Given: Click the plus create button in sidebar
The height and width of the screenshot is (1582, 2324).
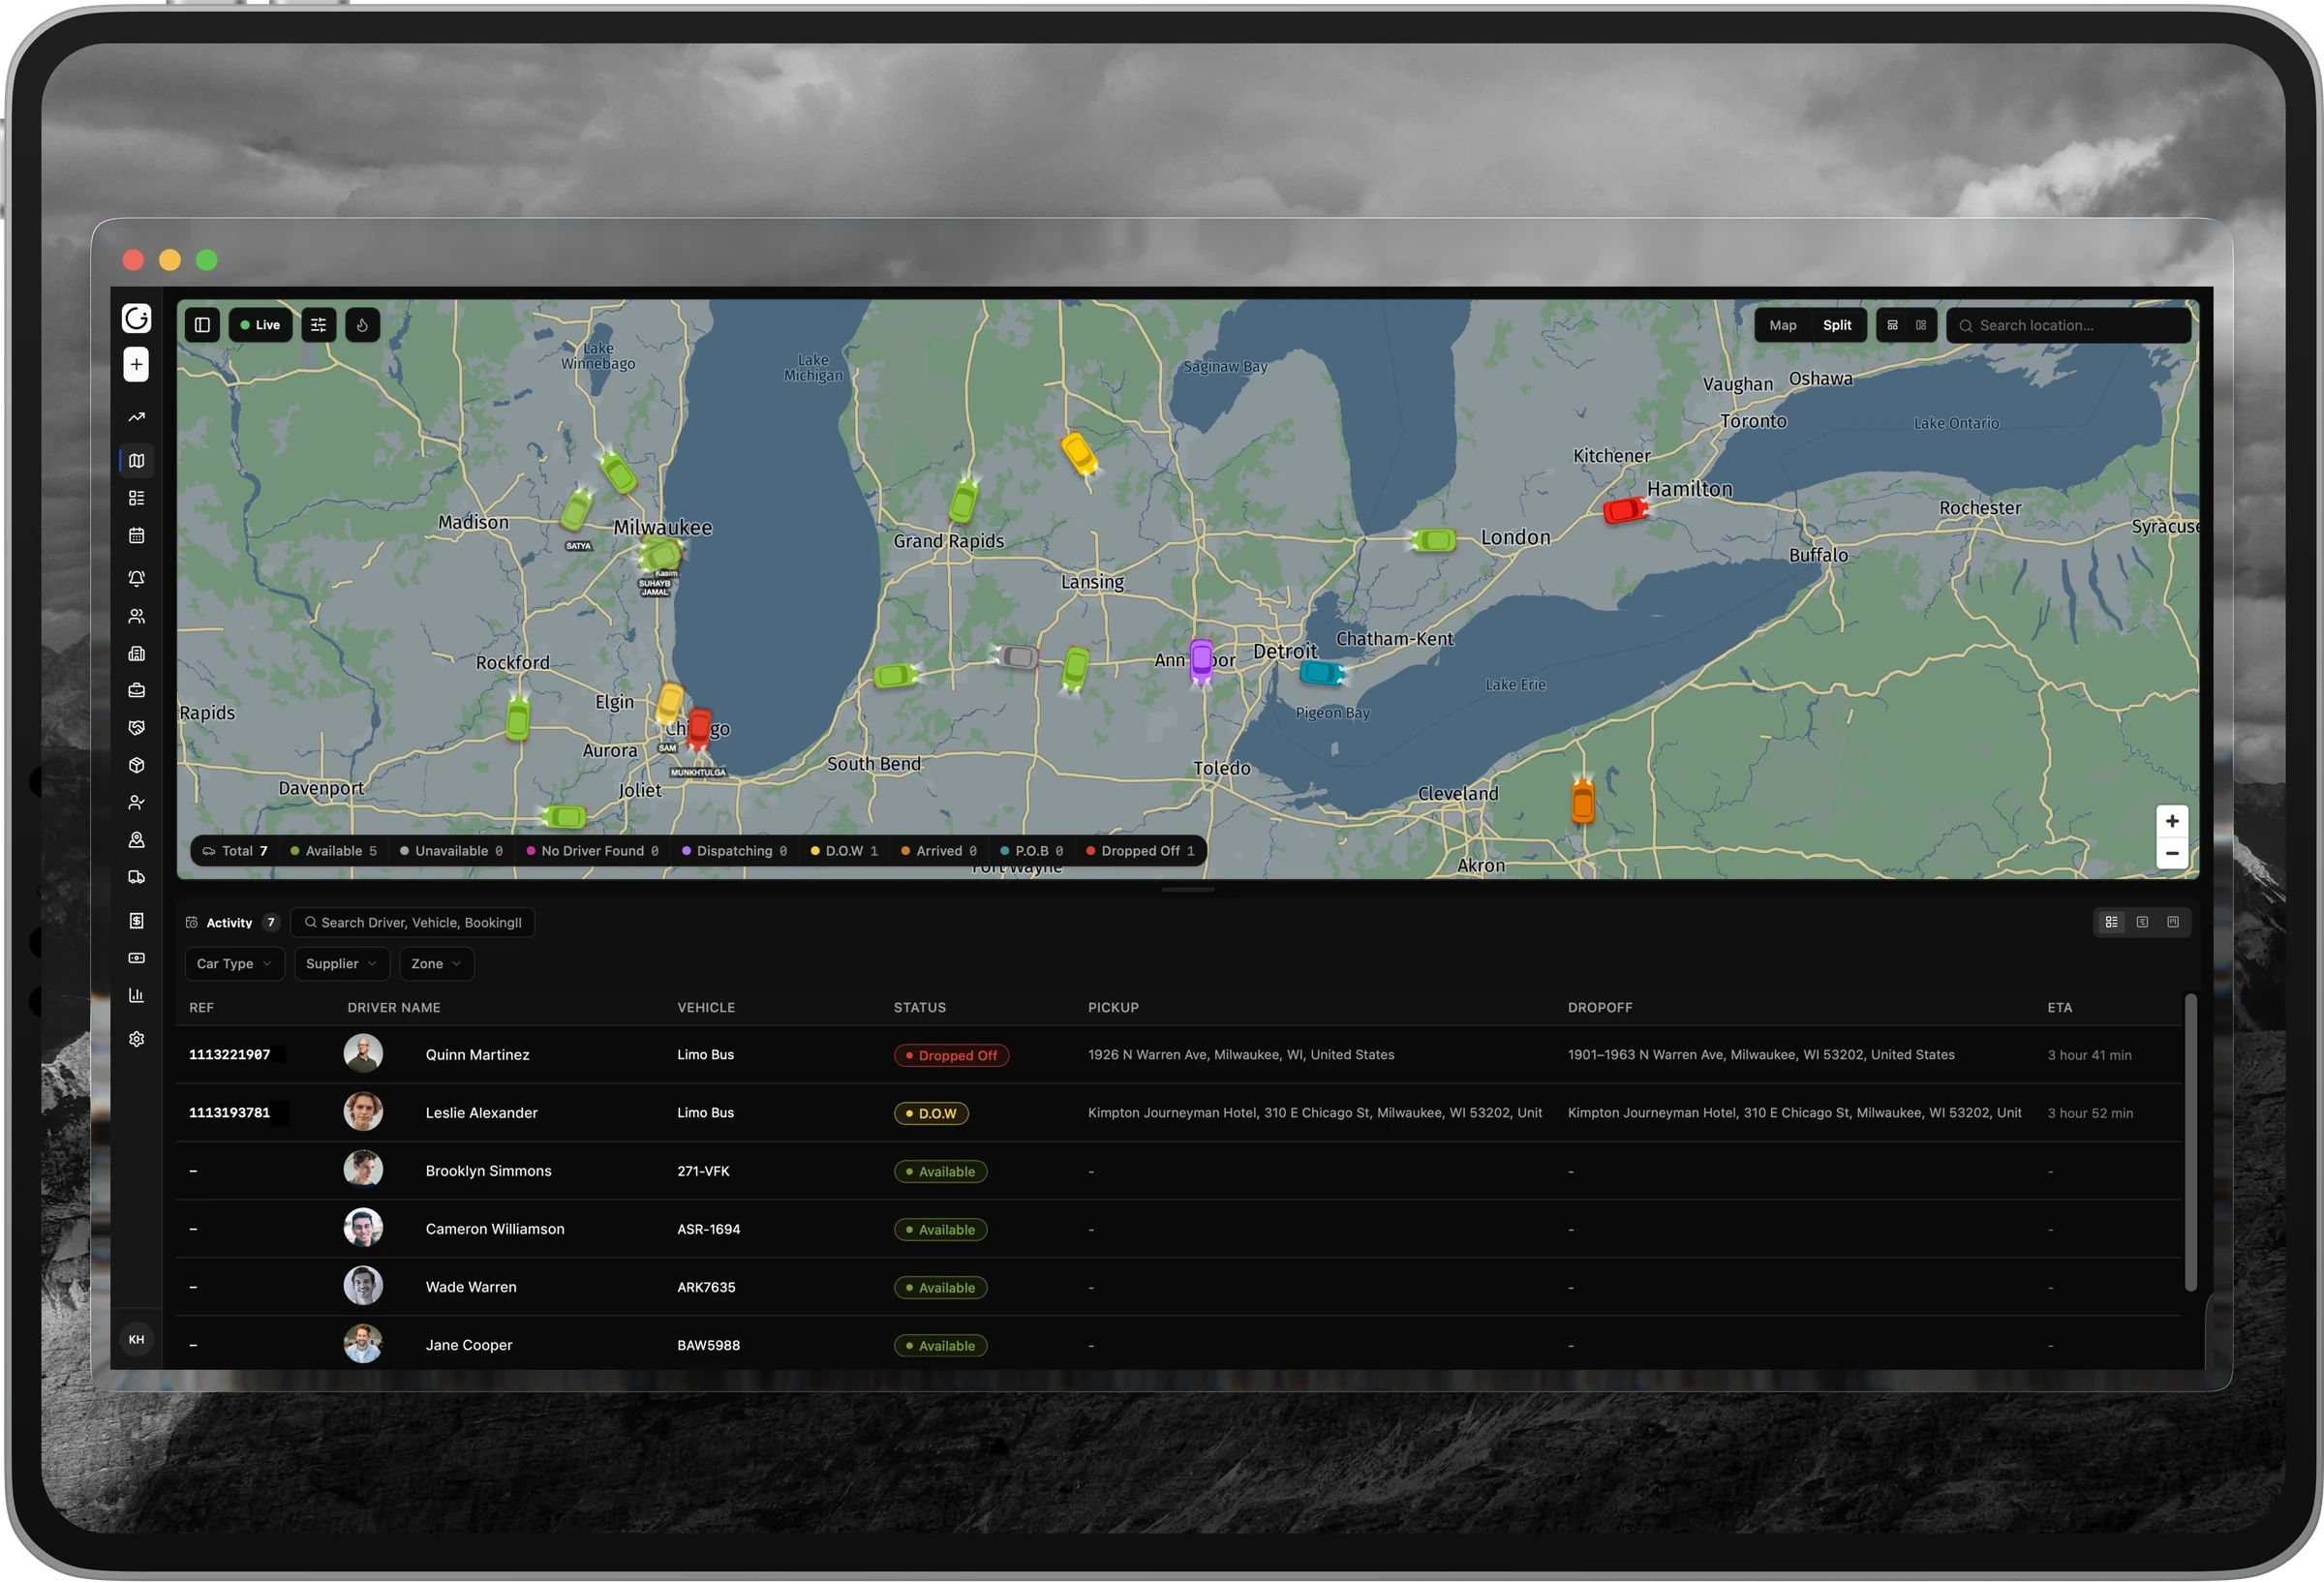Looking at the screenshot, I should tap(136, 365).
